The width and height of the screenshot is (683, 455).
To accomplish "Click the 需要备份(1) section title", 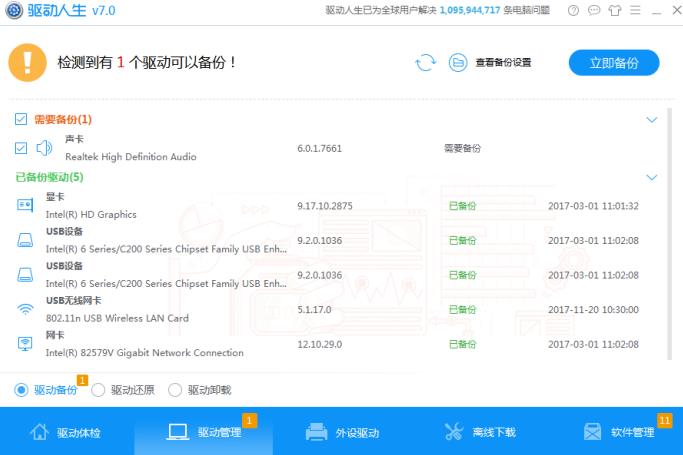I will [x=63, y=119].
